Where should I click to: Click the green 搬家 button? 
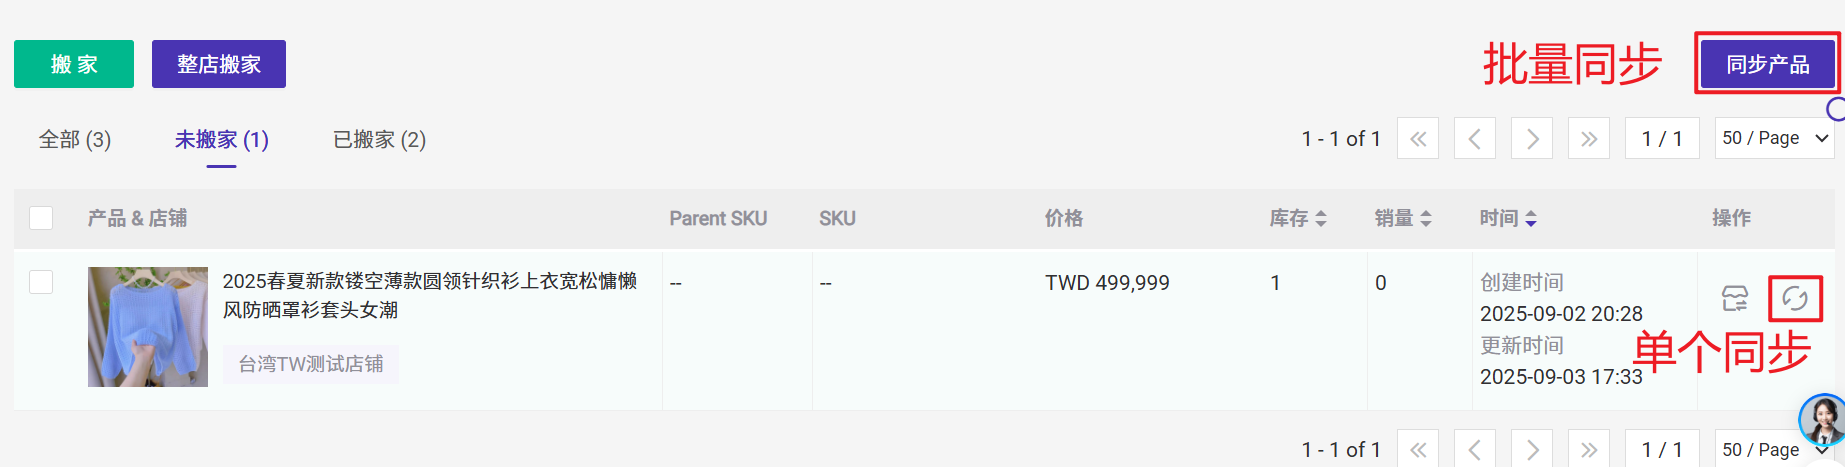click(x=74, y=64)
